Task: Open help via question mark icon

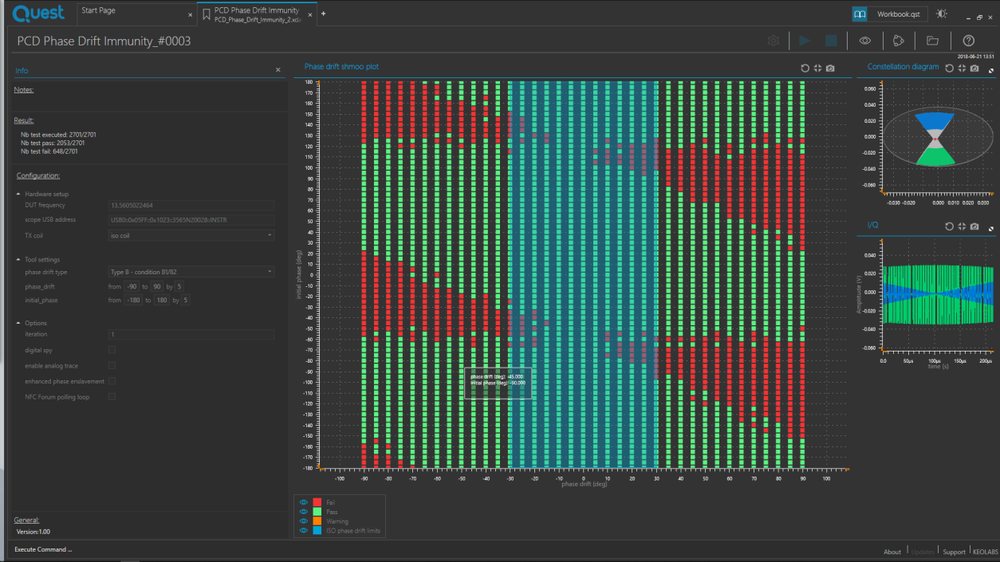Action: [968, 41]
